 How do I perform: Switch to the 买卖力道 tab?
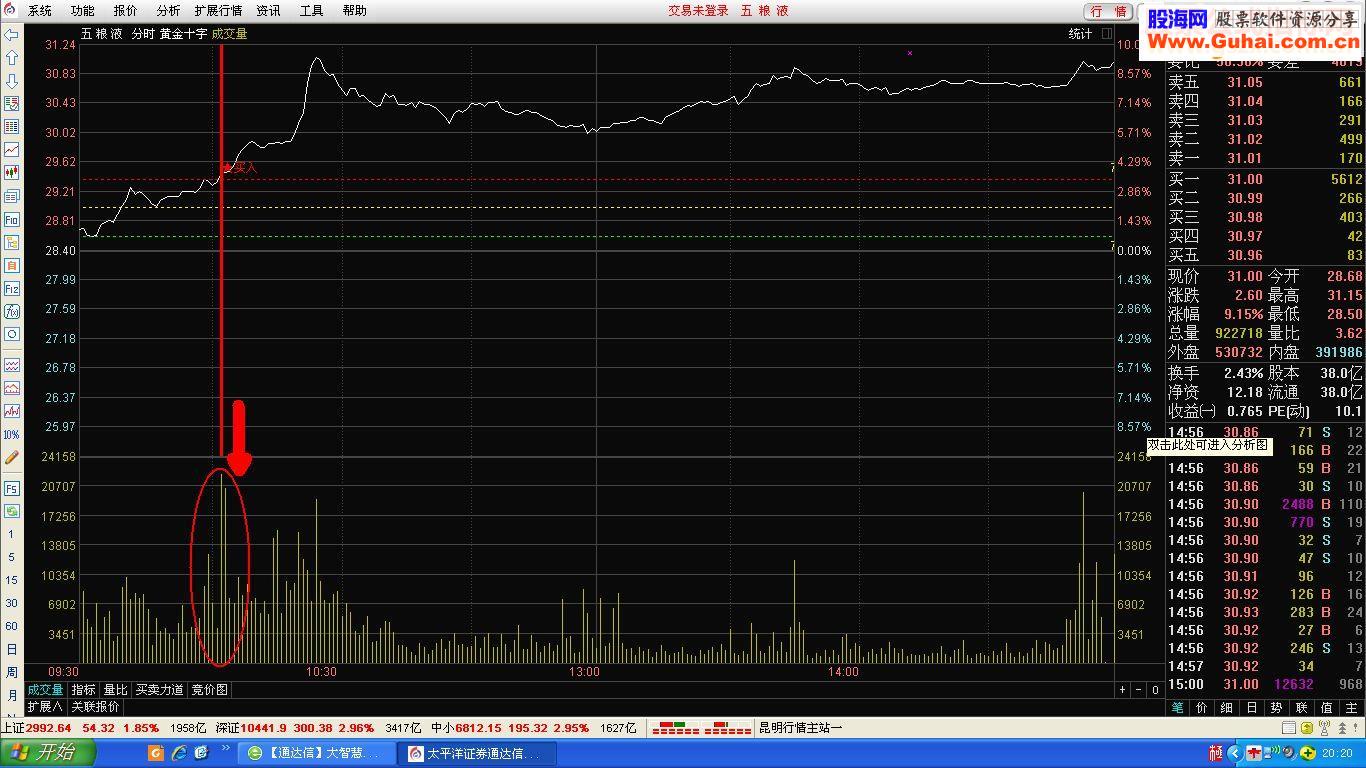coord(160,690)
